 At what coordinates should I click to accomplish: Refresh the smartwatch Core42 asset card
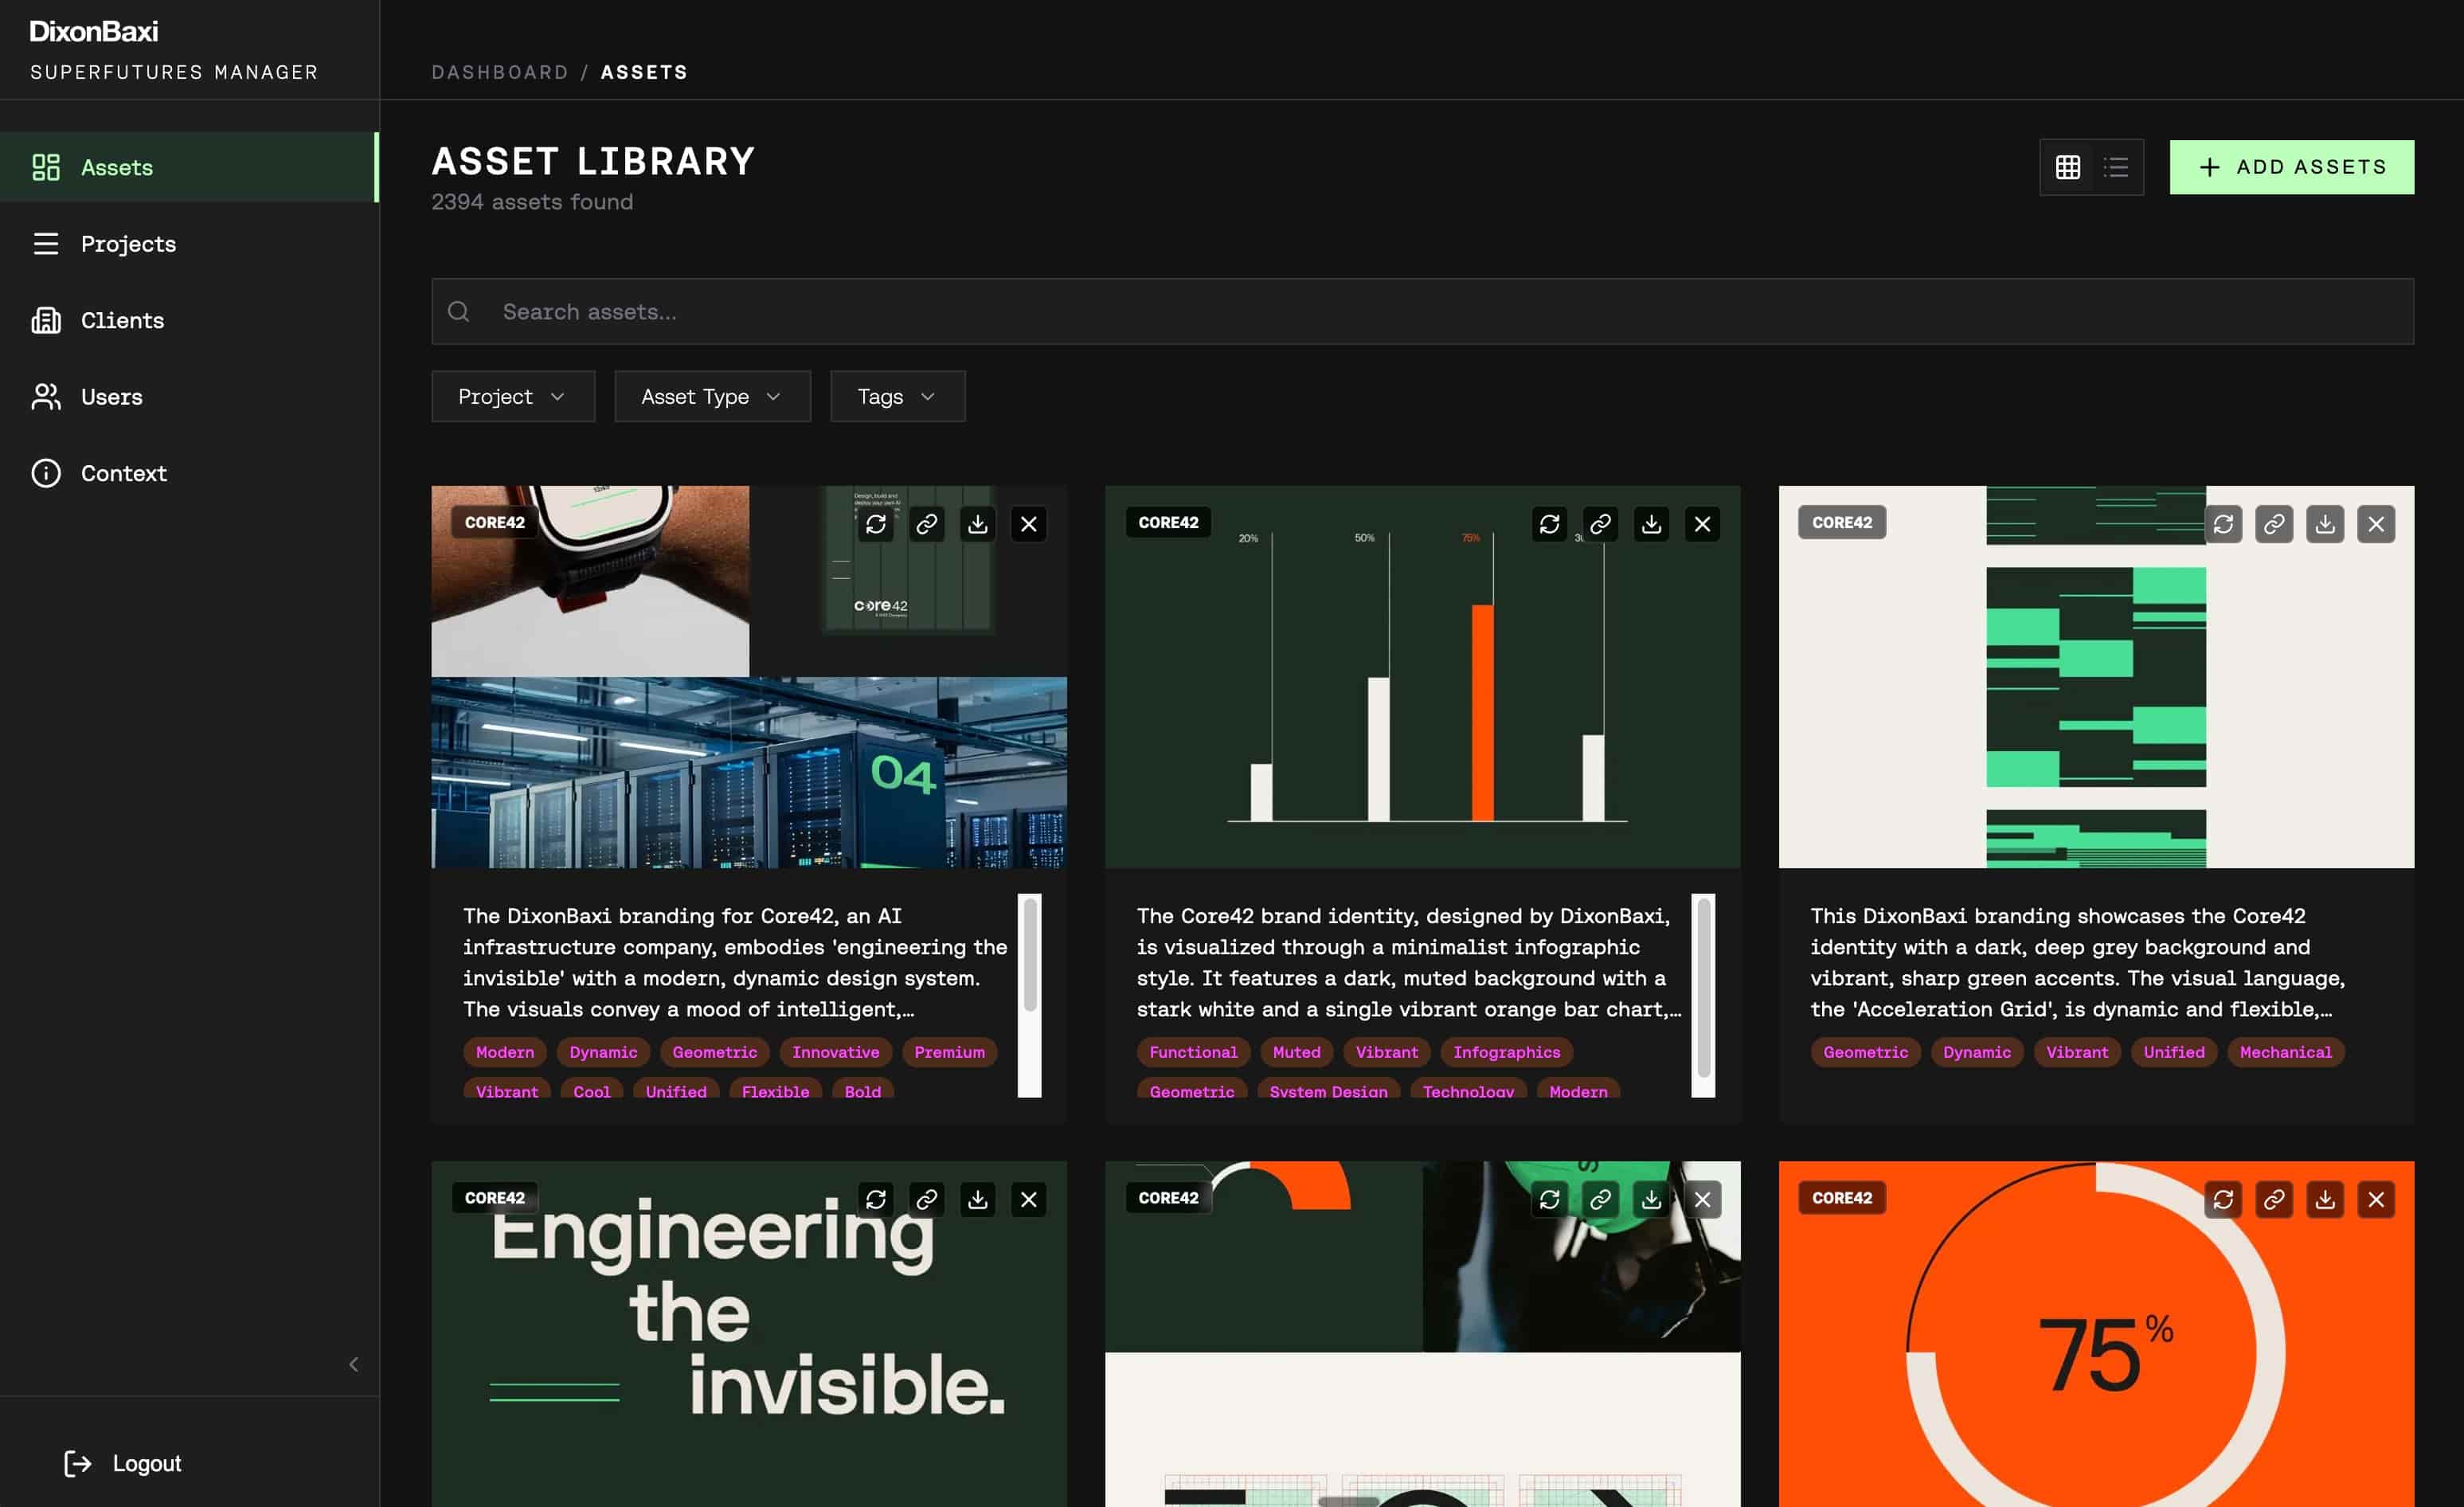(876, 524)
